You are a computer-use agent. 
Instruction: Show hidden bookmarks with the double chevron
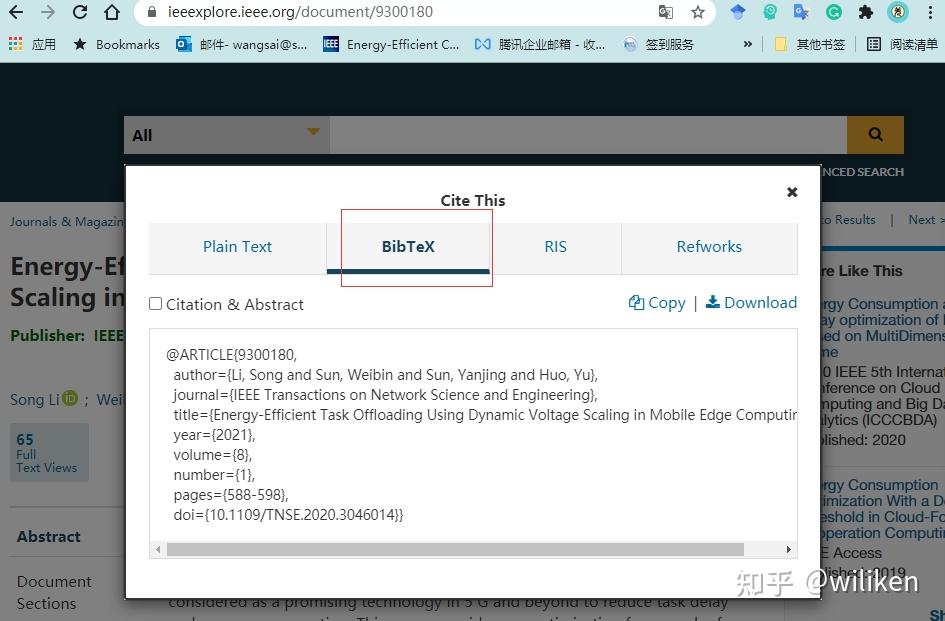(x=747, y=44)
